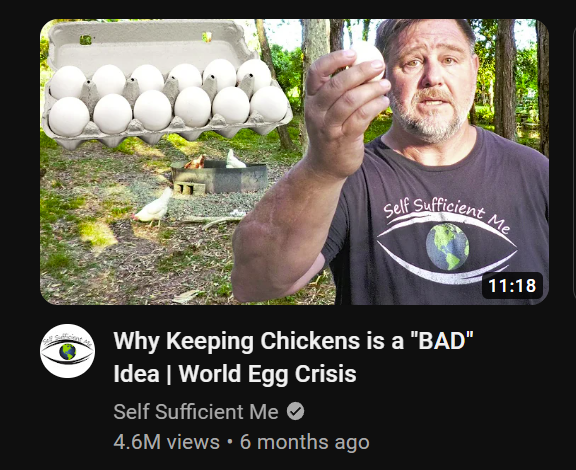Image resolution: width=576 pixels, height=470 pixels.
Task: Click the tree trunk right of the man
Action: point(505,79)
